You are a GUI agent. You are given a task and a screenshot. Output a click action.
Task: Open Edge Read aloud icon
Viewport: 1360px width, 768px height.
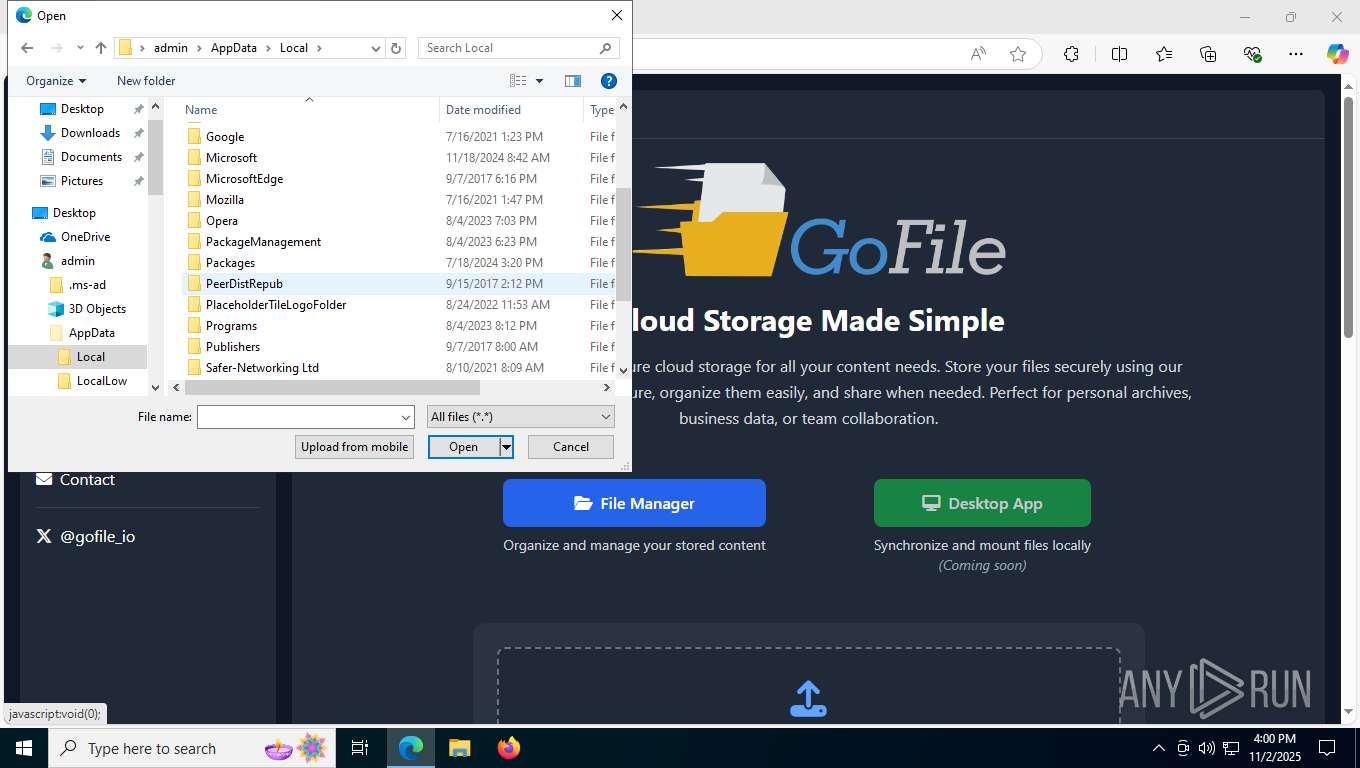pos(979,54)
